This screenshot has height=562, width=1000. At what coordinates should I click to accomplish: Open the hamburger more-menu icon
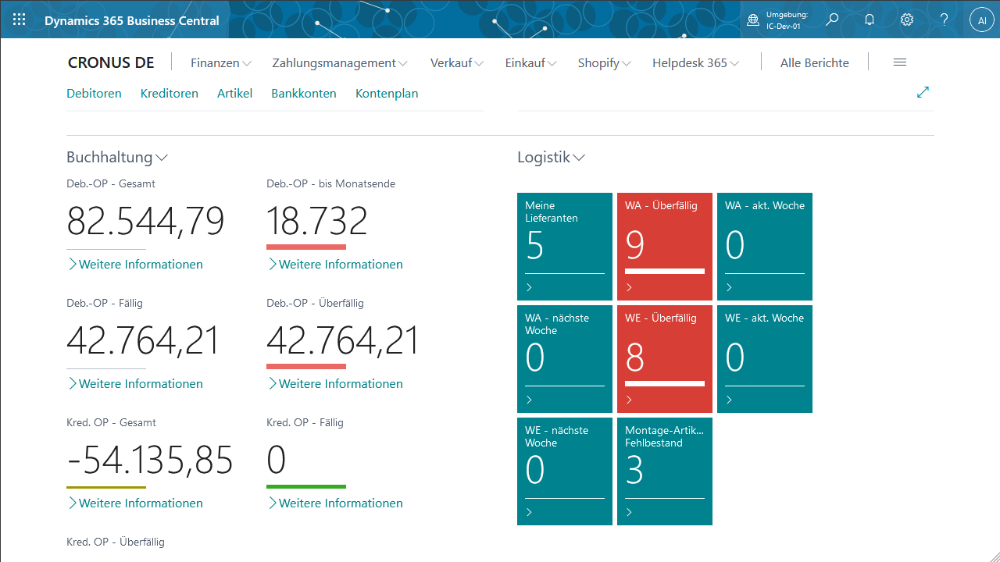coord(900,63)
